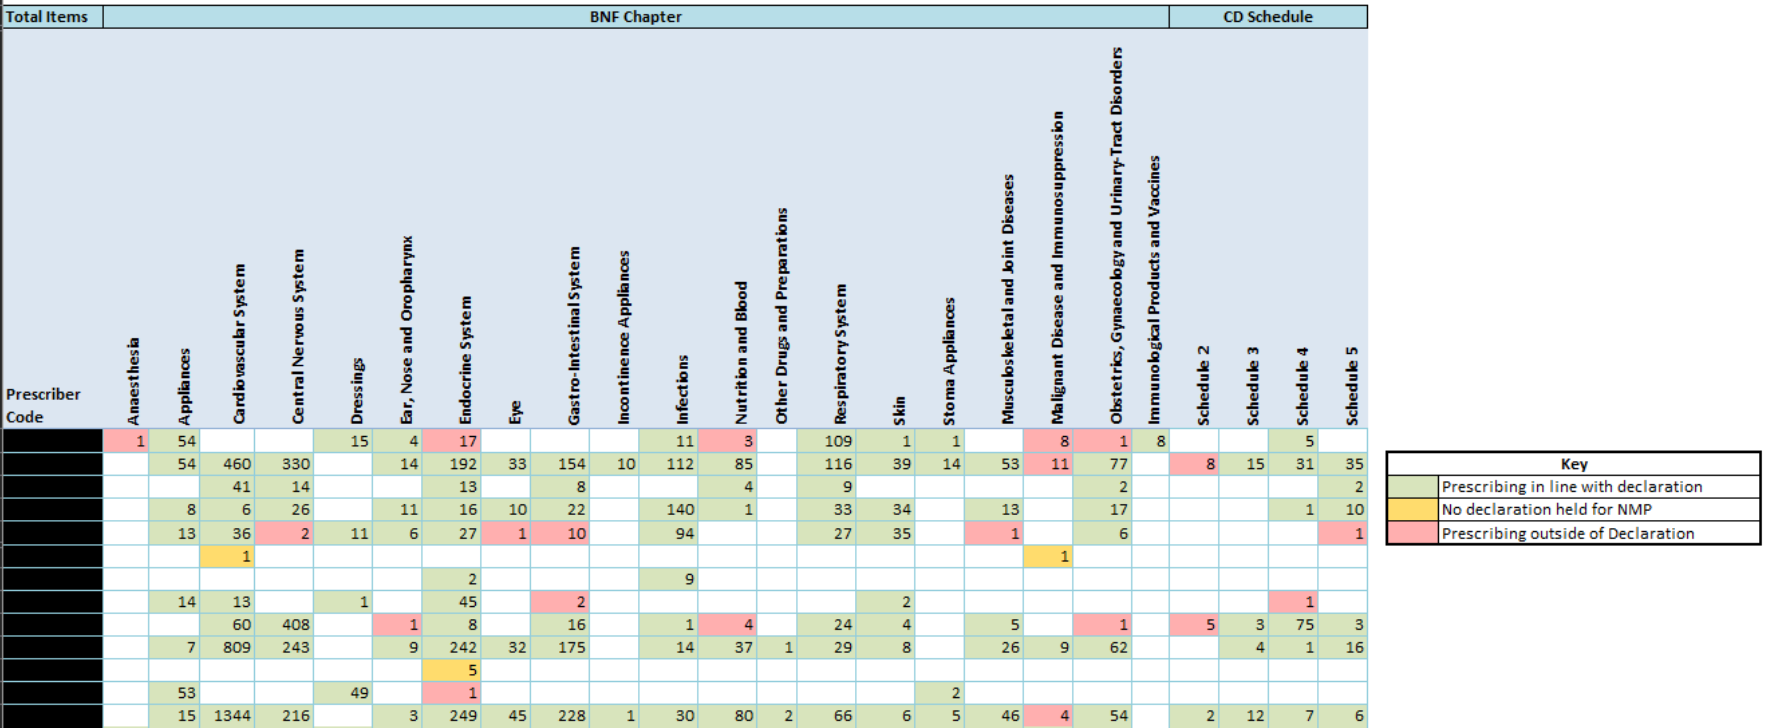This screenshot has width=1789, height=728.
Task: Select the cell with value 192
Action: point(452,463)
